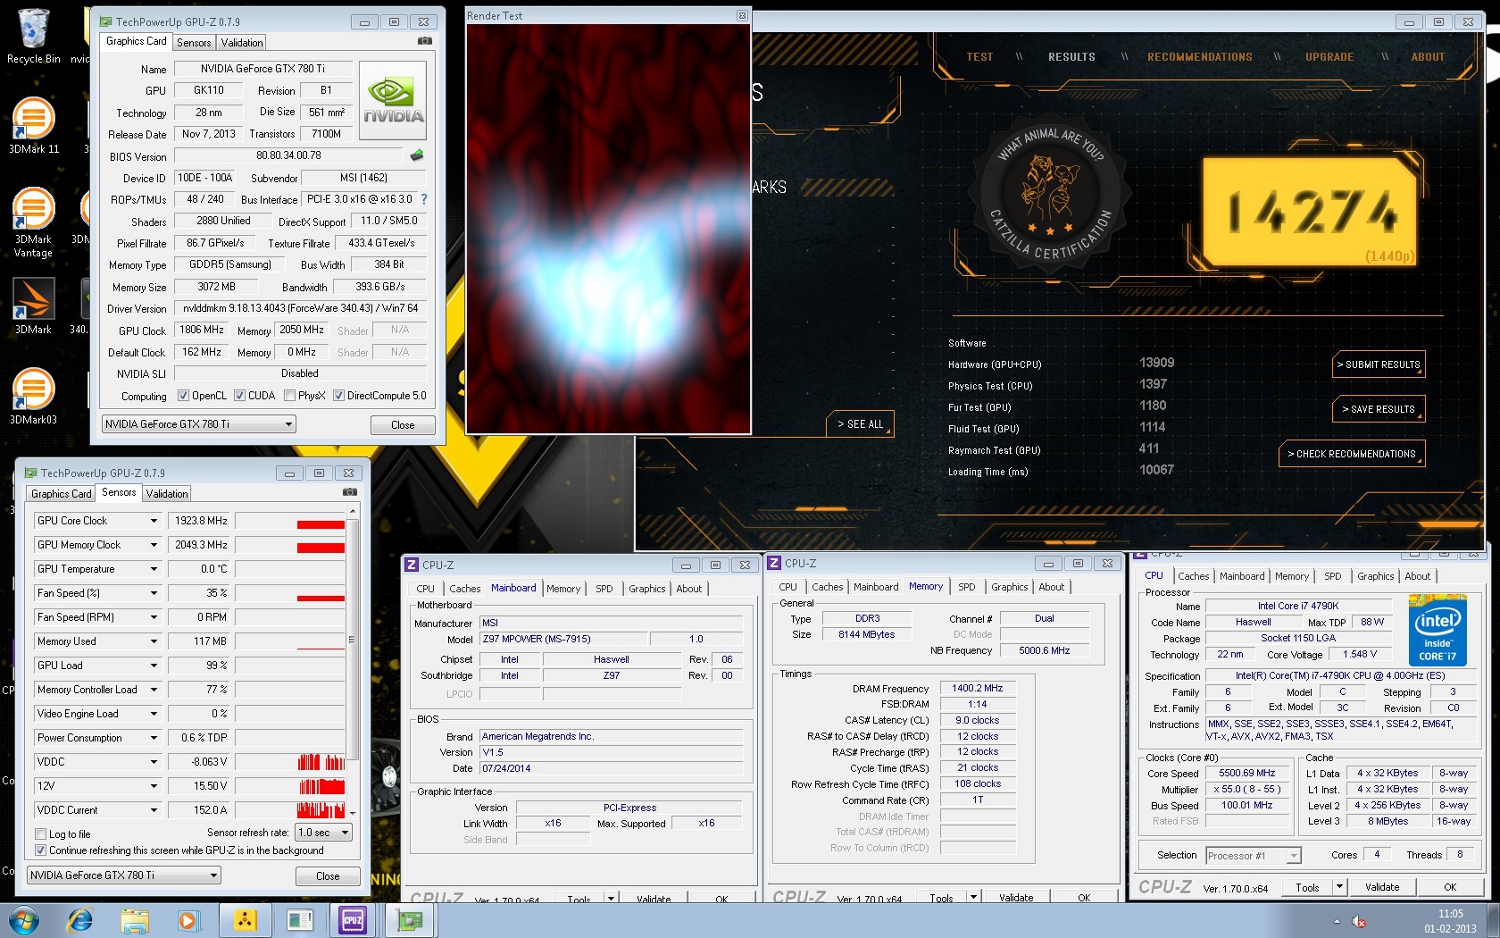Enable the Log to file checkbox
Screen dimensions: 1500x938
coord(41,834)
